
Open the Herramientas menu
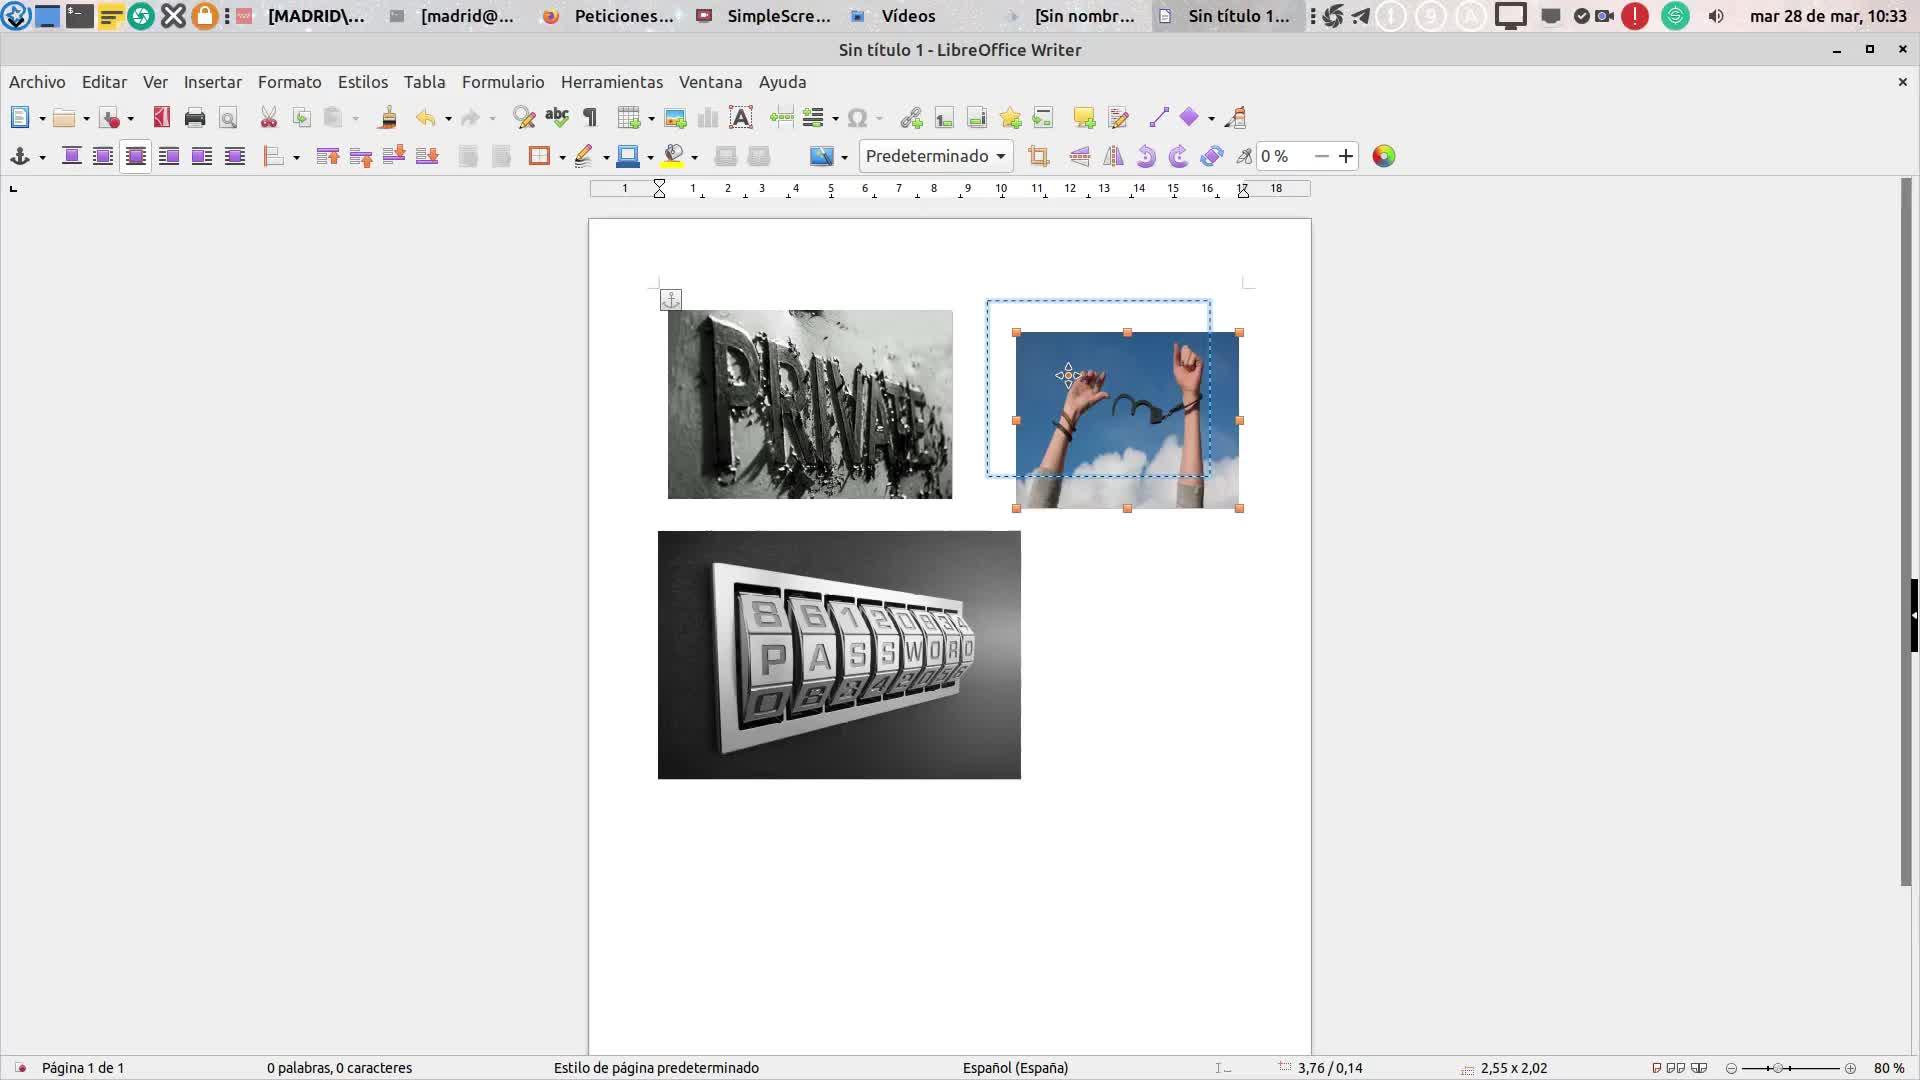pos(611,82)
